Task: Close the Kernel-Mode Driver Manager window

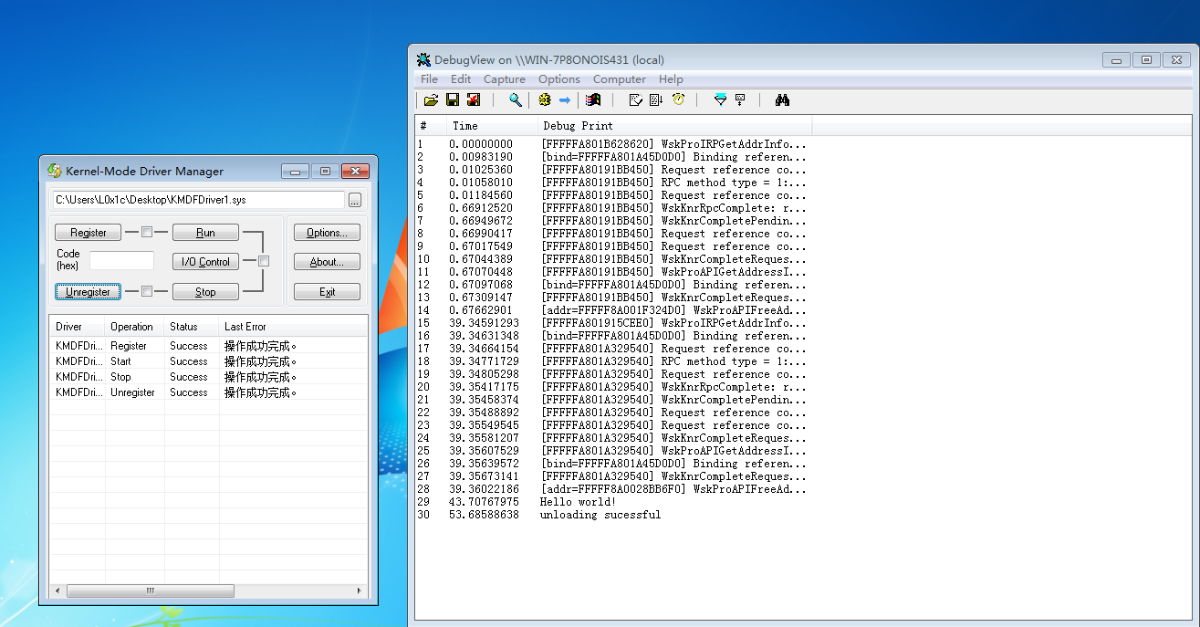Action: tap(355, 171)
